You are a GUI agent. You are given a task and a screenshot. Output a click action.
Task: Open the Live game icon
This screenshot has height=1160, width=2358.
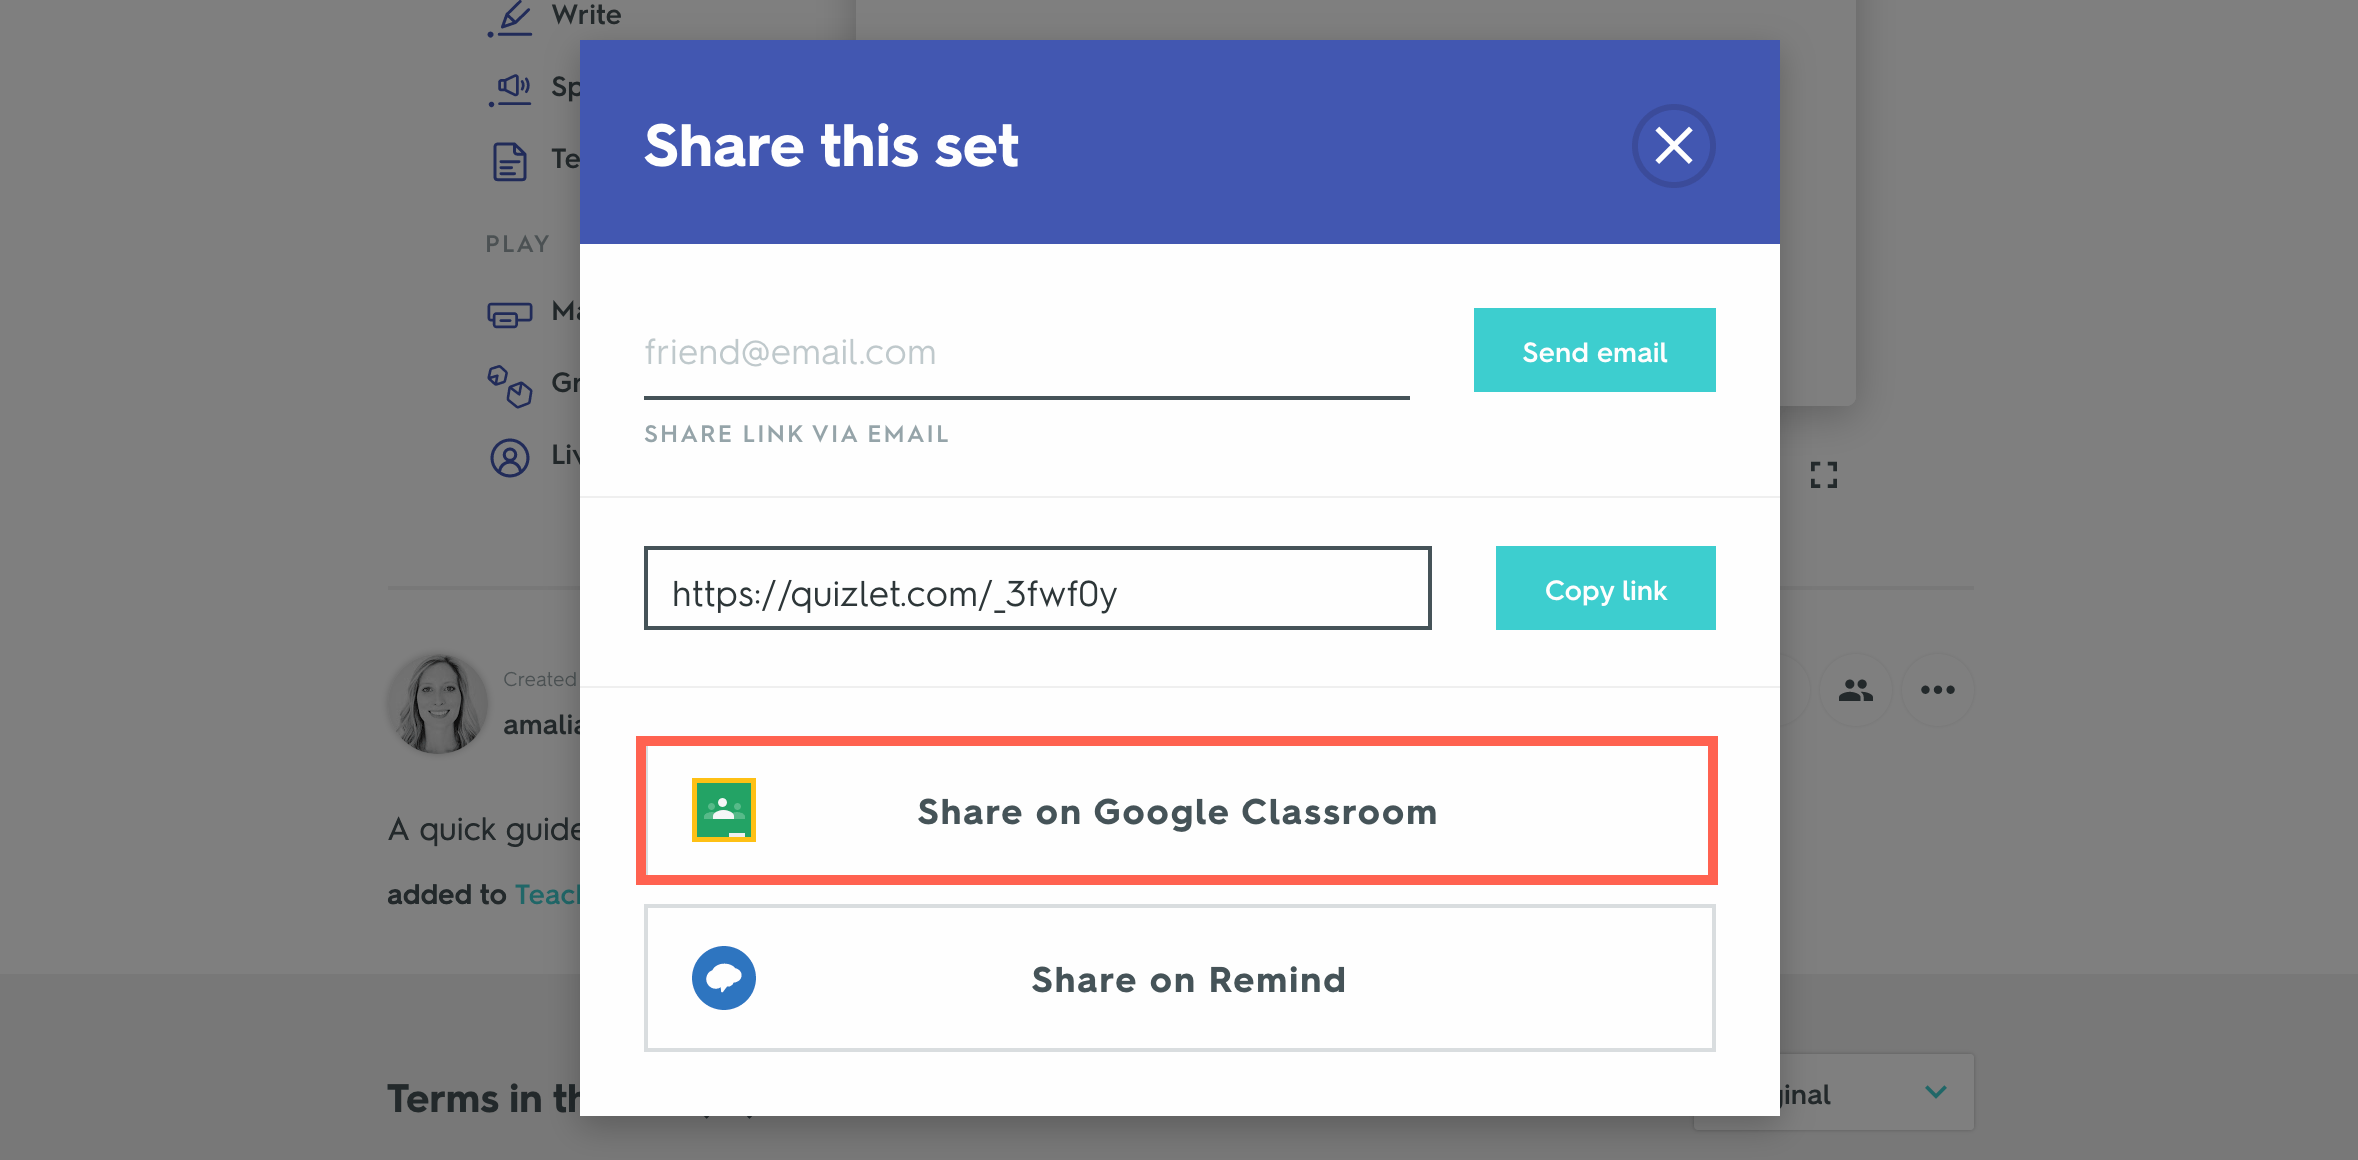point(510,457)
